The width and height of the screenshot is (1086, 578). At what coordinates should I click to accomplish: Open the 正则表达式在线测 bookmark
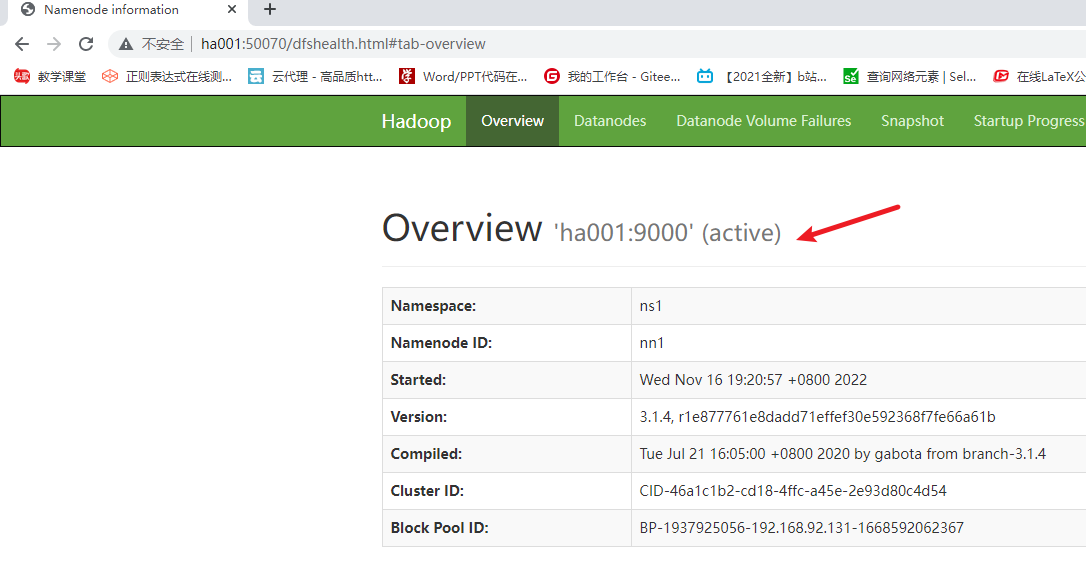[x=167, y=77]
